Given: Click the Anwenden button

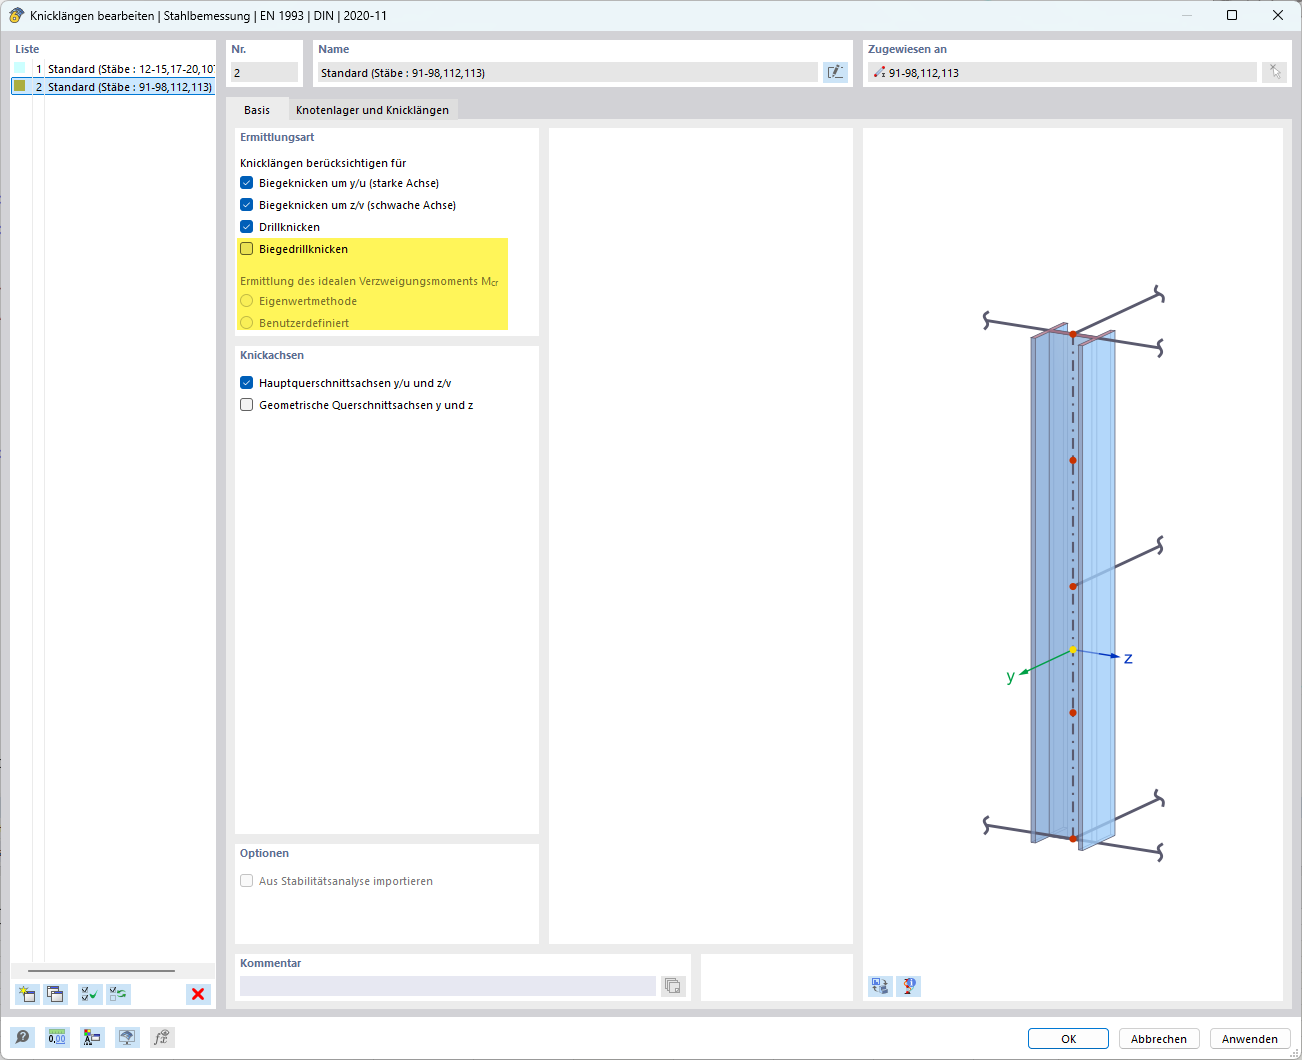Looking at the screenshot, I should click(x=1249, y=1039).
